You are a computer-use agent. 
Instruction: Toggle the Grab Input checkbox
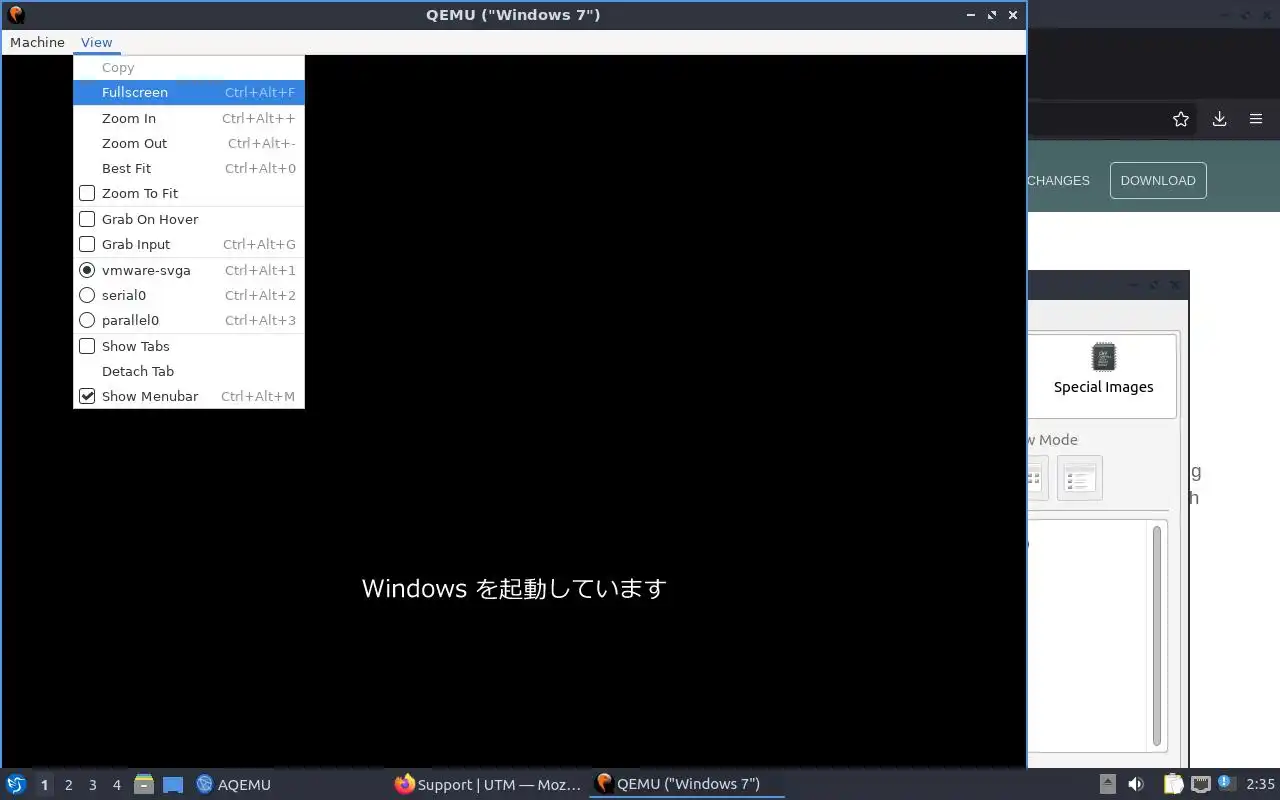pyautogui.click(x=87, y=244)
